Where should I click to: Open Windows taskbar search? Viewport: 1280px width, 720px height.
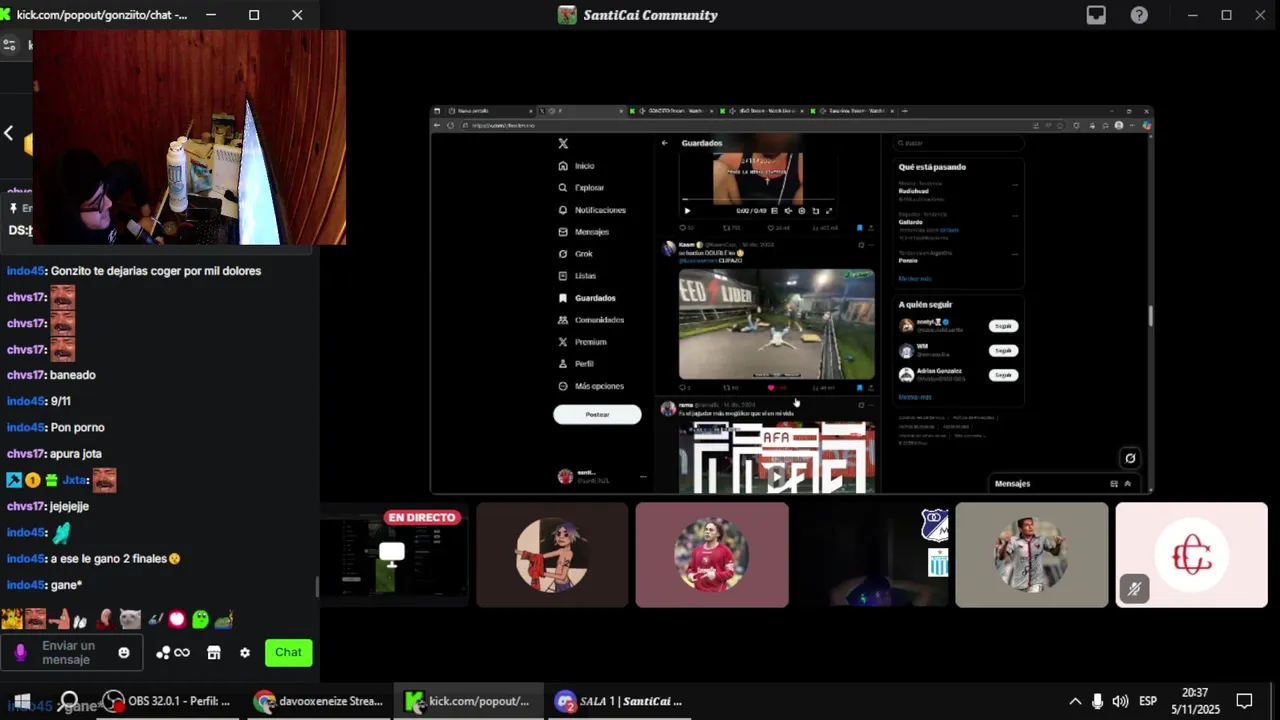point(69,701)
